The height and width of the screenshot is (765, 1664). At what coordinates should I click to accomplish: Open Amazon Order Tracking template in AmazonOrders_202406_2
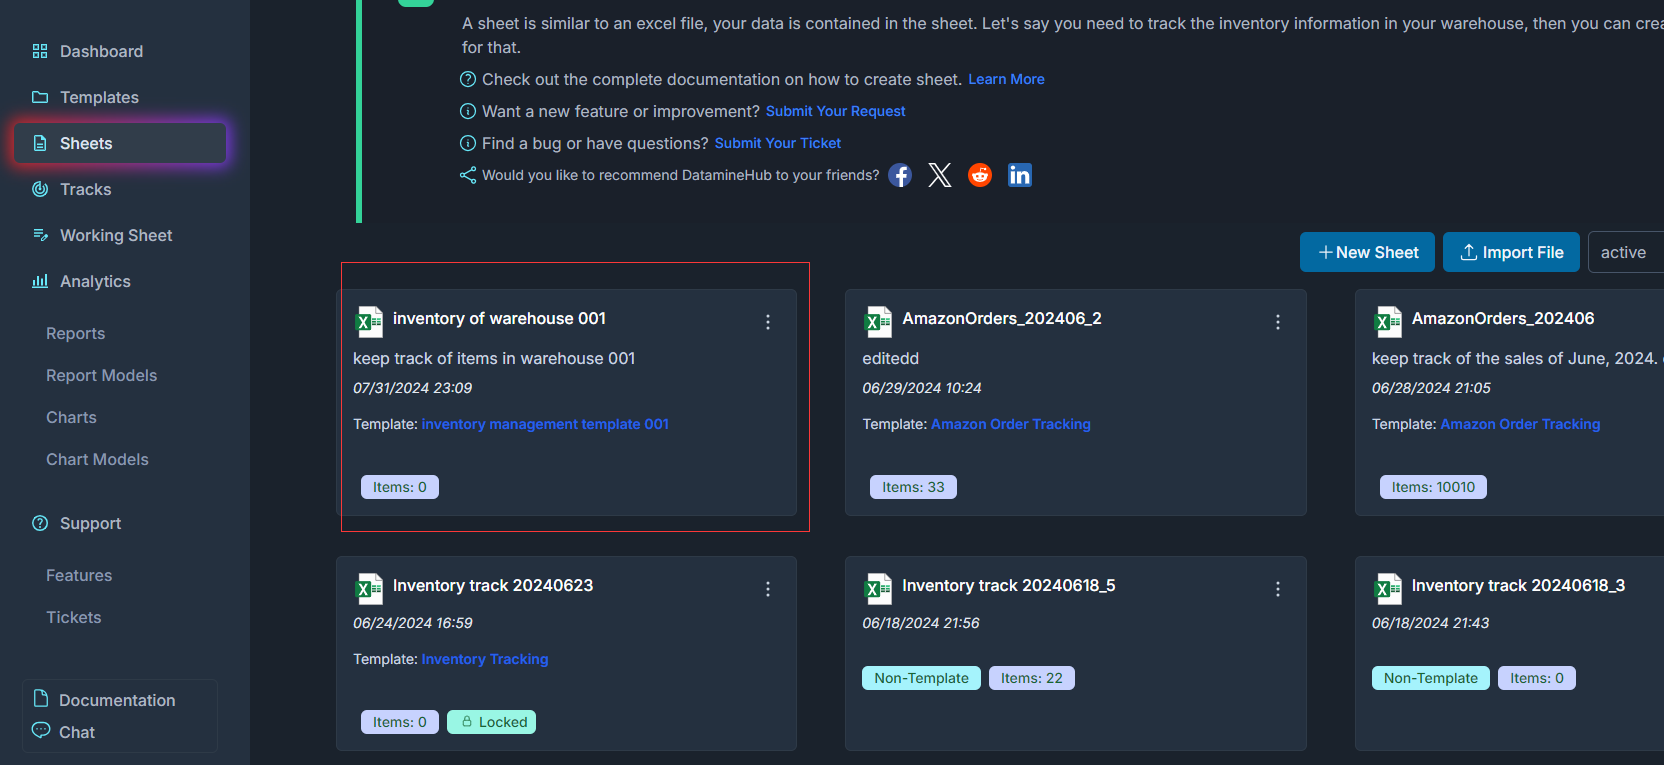point(1011,424)
